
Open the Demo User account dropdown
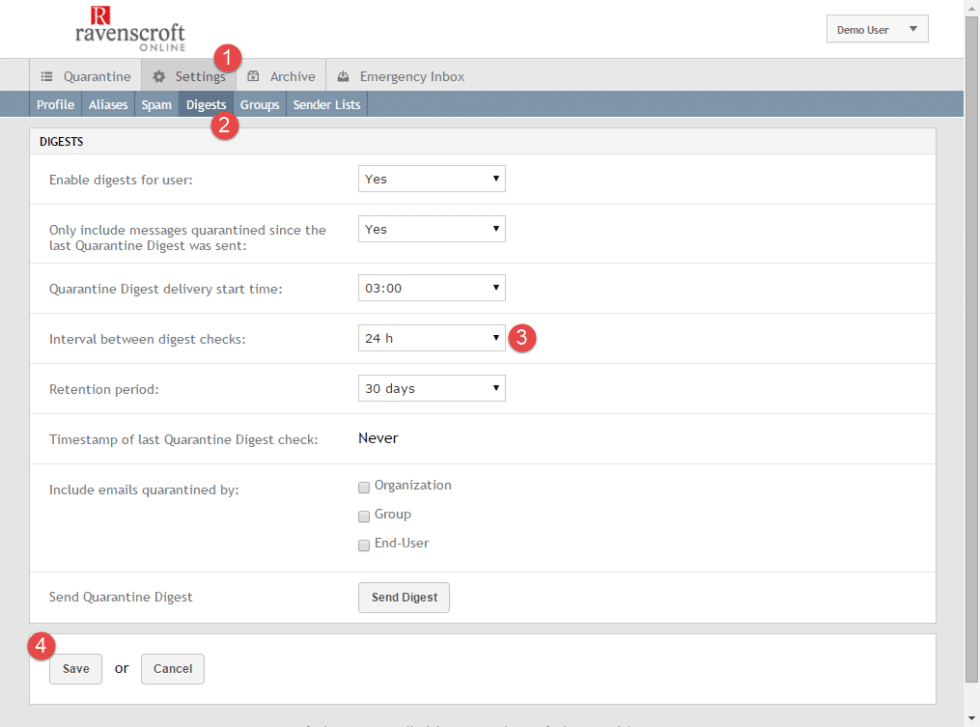click(x=876, y=28)
